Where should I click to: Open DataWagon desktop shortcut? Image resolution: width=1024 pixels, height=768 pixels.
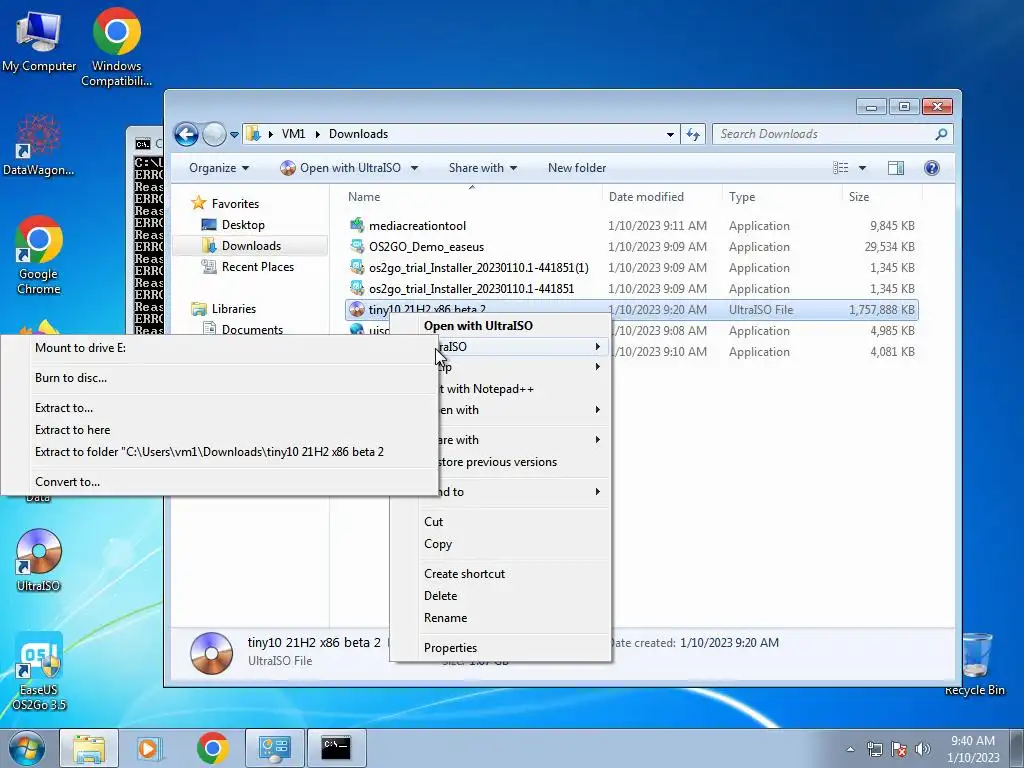coord(38,145)
